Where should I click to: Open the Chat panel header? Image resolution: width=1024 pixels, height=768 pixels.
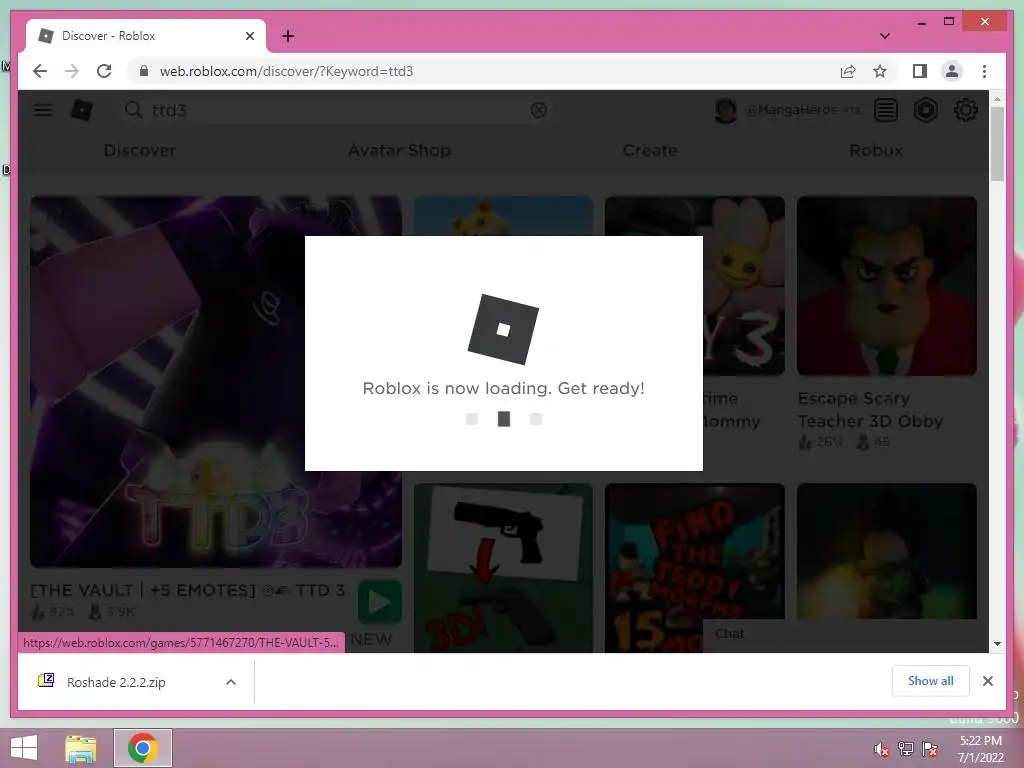tap(846, 634)
